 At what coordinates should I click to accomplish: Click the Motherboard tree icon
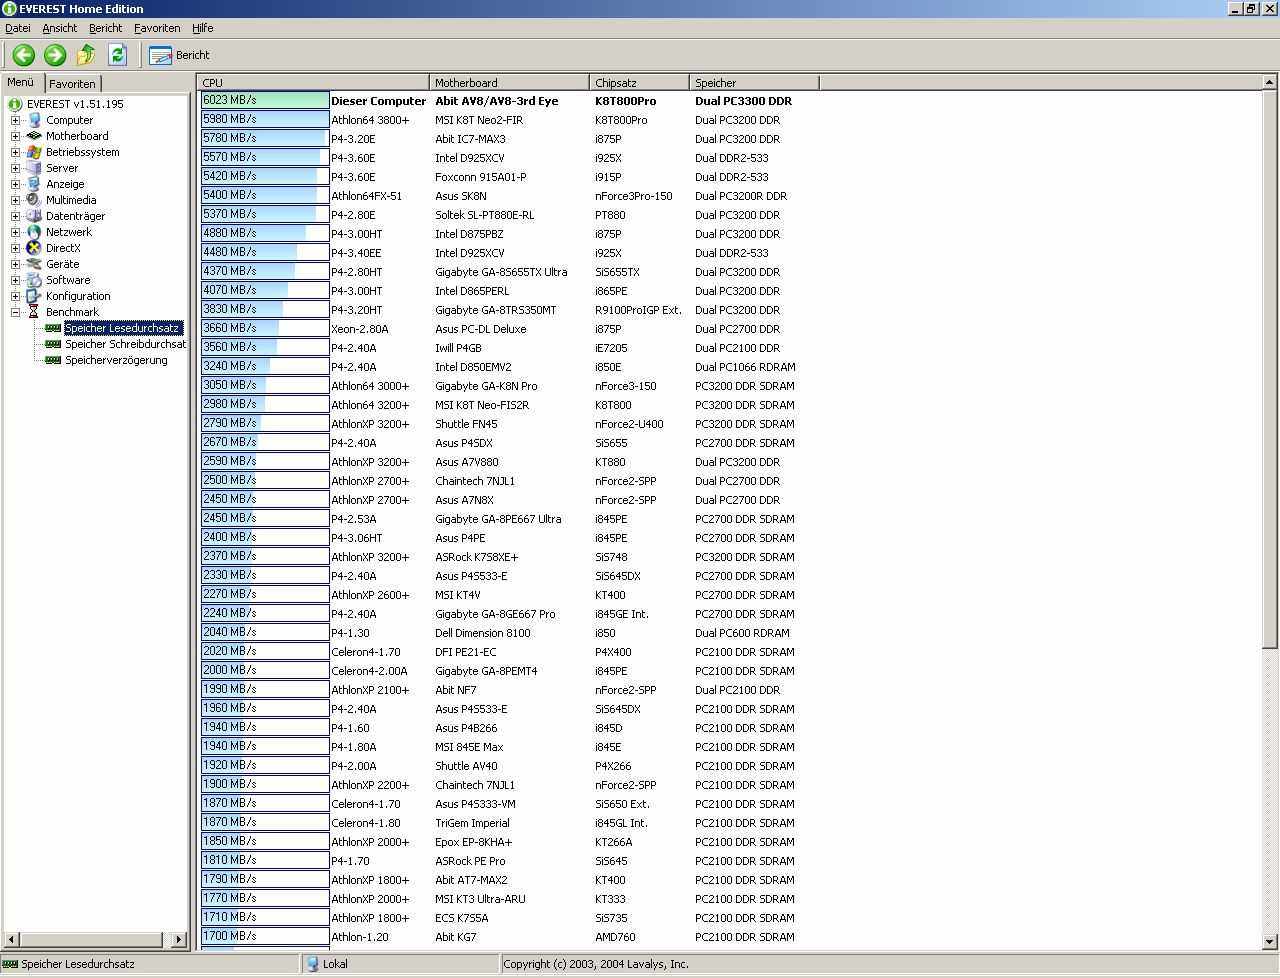pyautogui.click(x=34, y=136)
